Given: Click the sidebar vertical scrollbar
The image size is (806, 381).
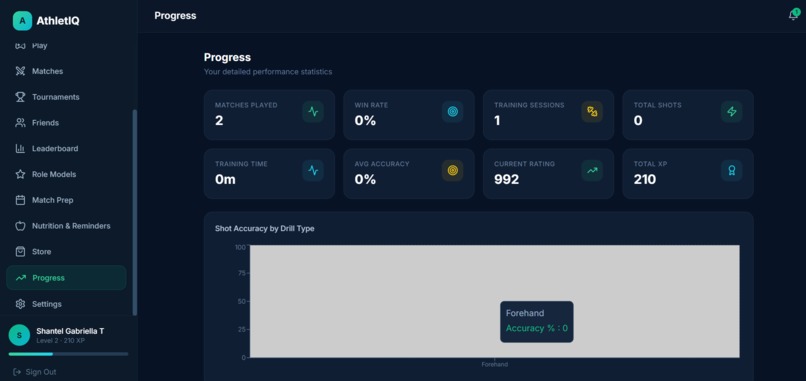Looking at the screenshot, I should [x=135, y=212].
